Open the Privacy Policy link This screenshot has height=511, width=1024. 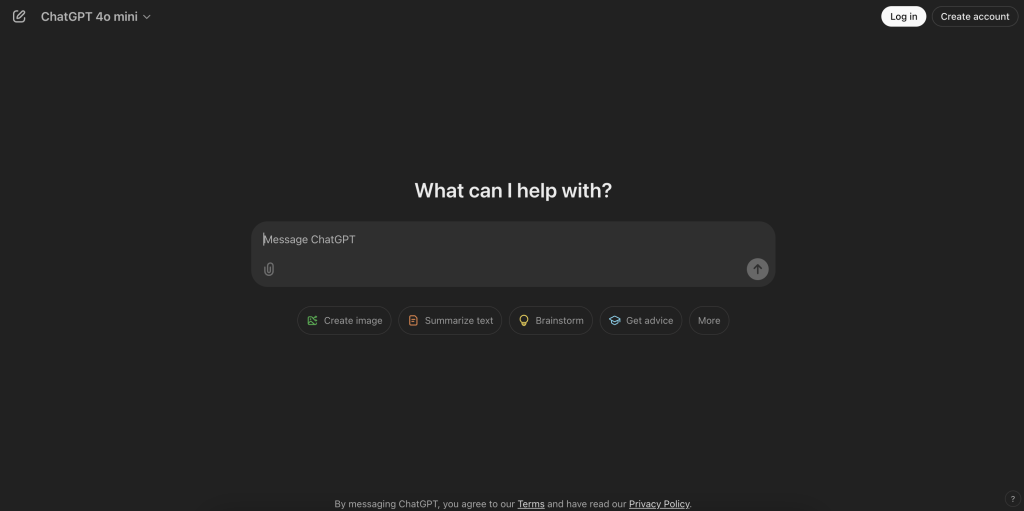click(659, 504)
